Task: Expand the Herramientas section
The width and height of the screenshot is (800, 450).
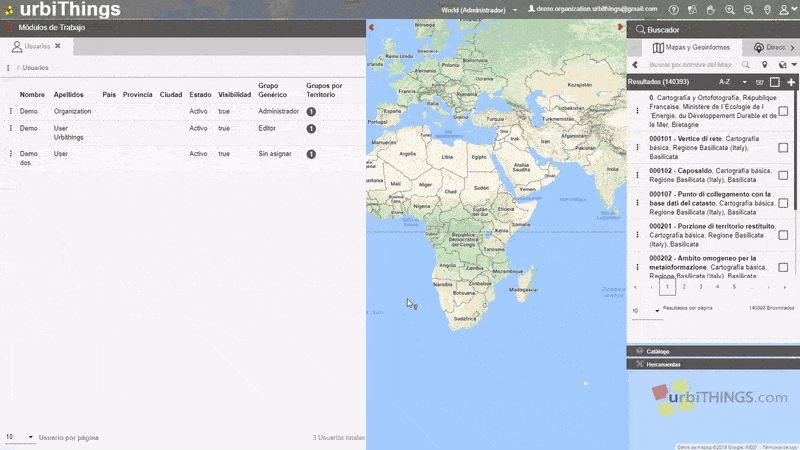Action: point(713,364)
